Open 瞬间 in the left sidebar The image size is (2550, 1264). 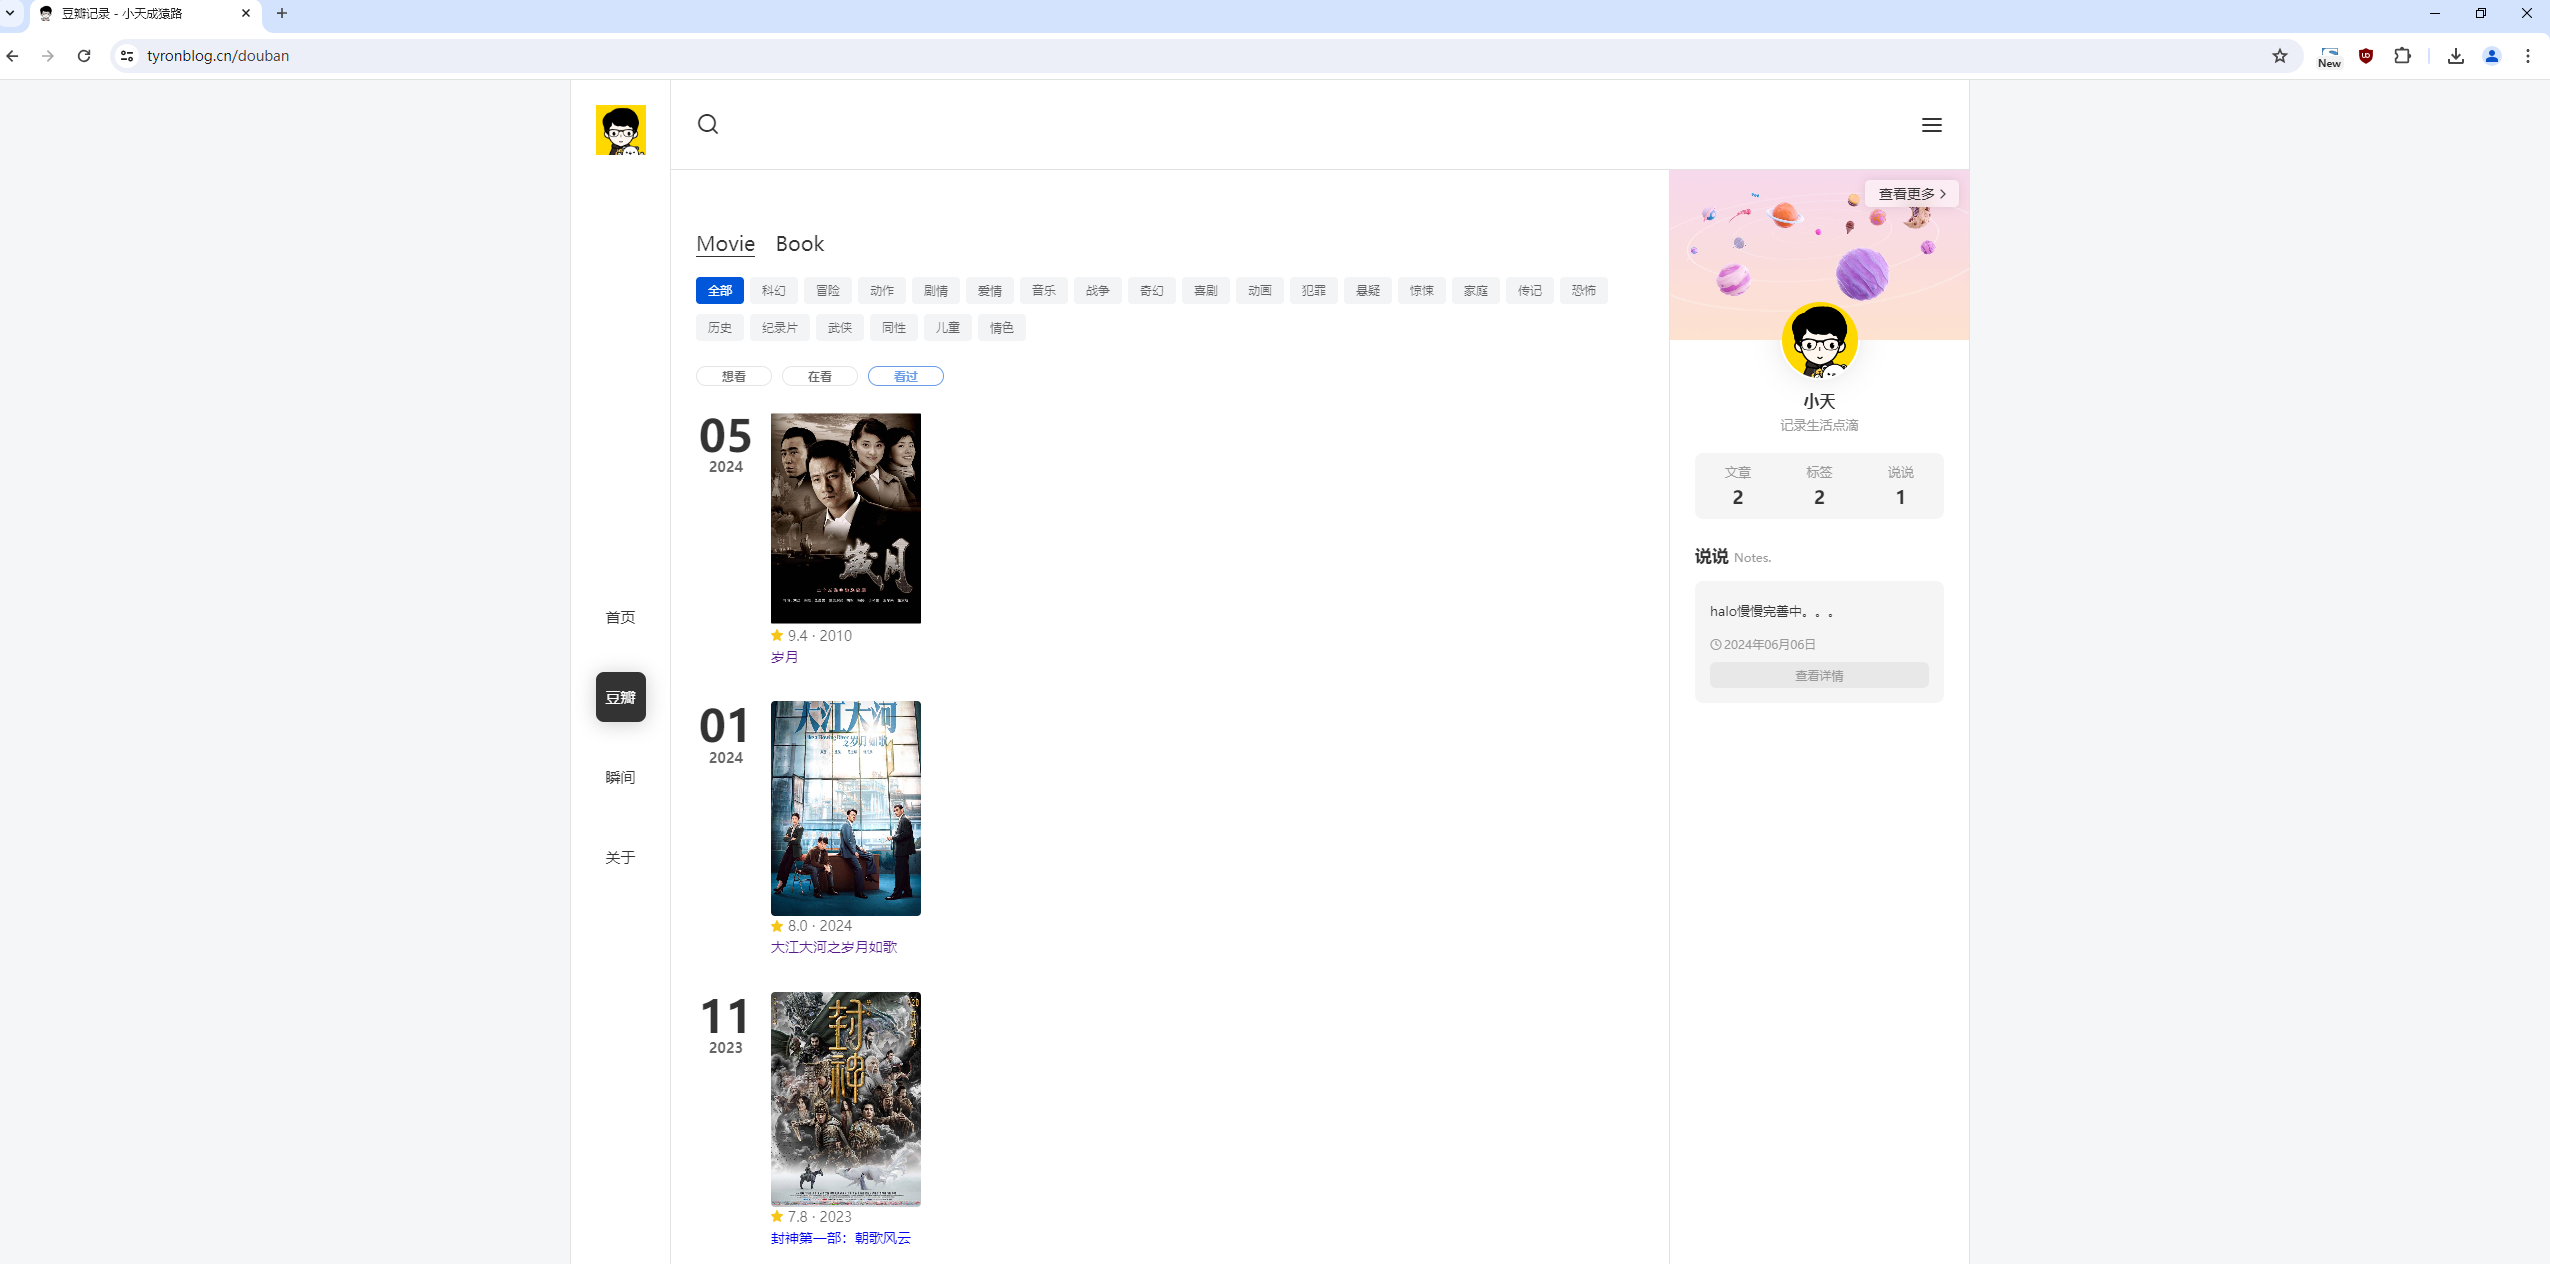(620, 777)
